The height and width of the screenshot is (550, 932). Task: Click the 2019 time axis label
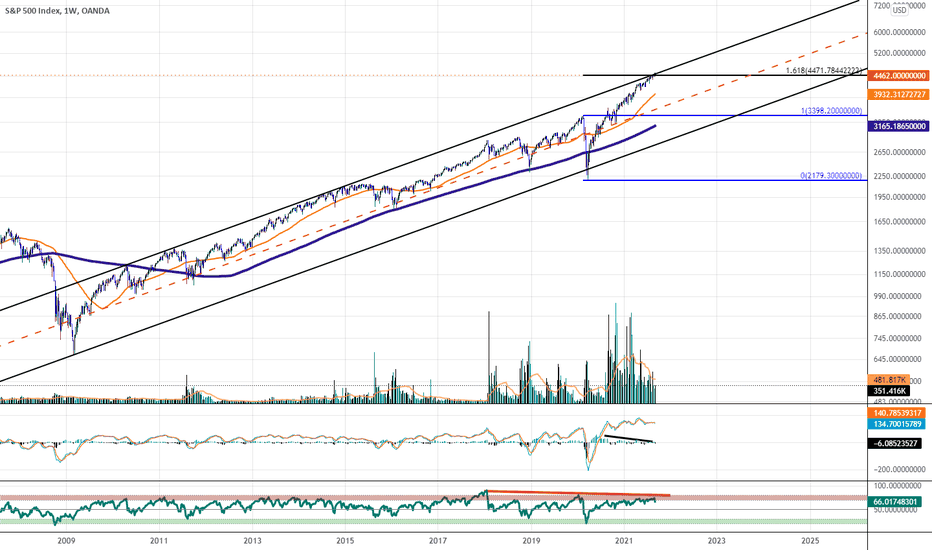pyautogui.click(x=531, y=540)
